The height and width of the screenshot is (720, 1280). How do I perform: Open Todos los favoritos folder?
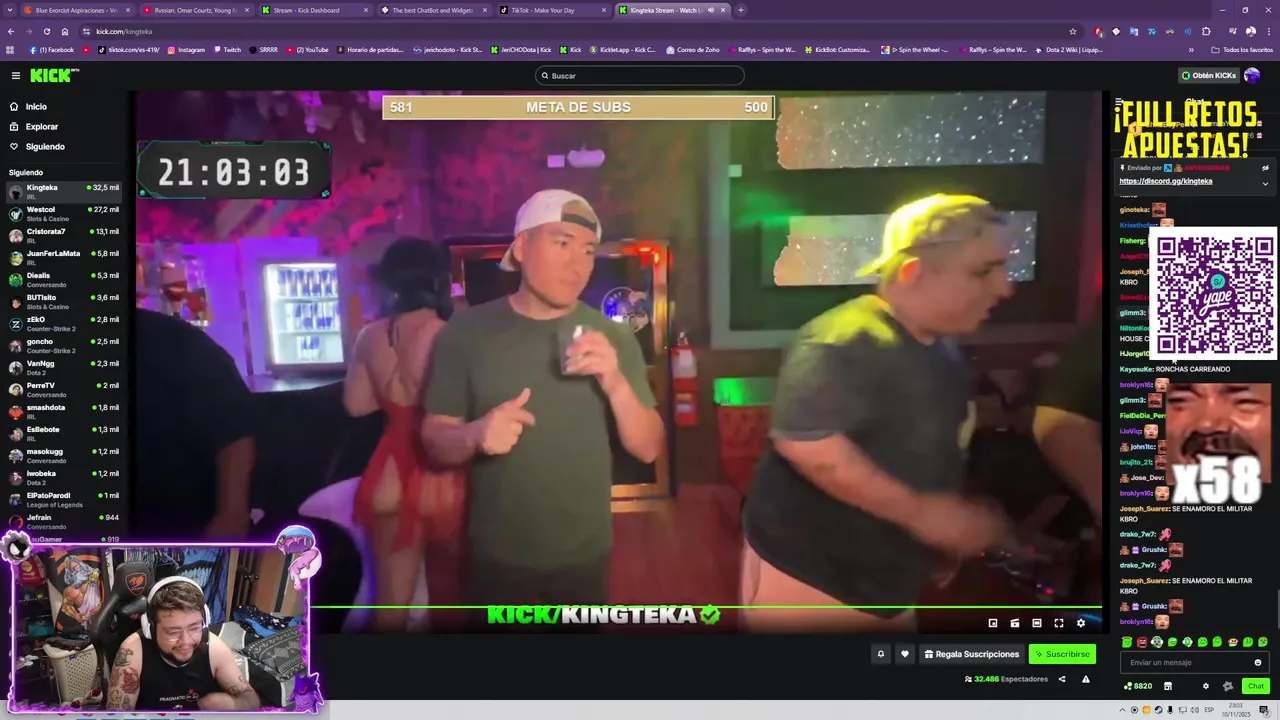1242,50
